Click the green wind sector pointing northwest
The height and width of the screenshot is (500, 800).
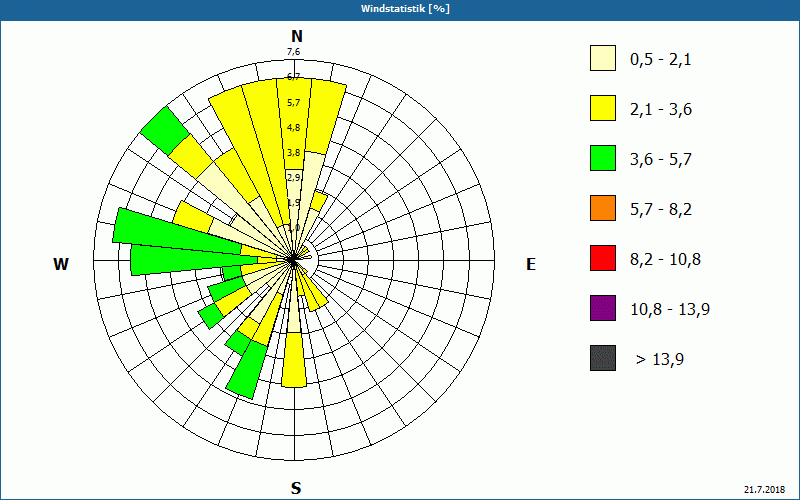(x=165, y=131)
